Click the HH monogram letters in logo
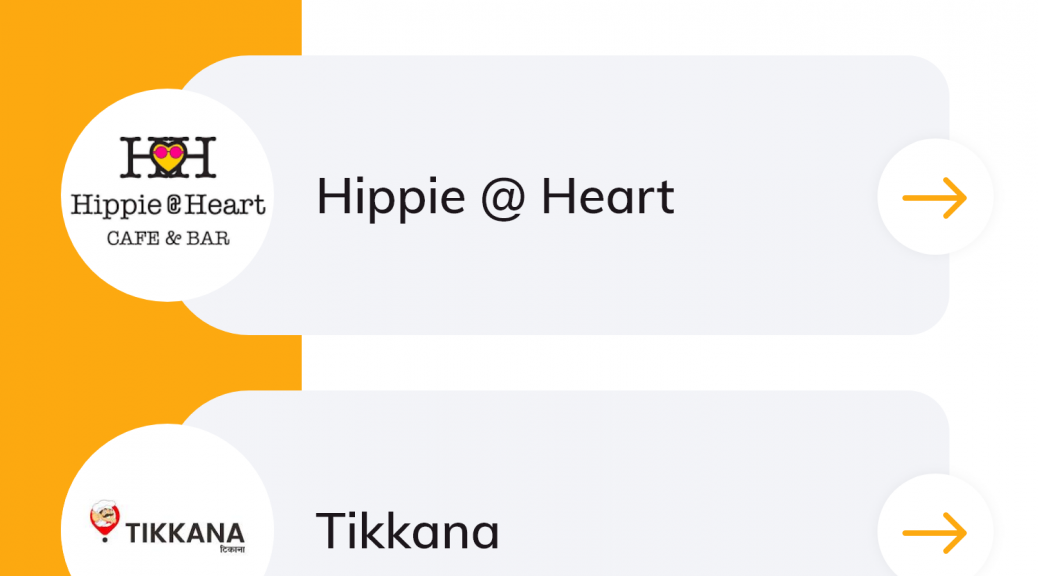1038x576 pixels. coord(168,158)
